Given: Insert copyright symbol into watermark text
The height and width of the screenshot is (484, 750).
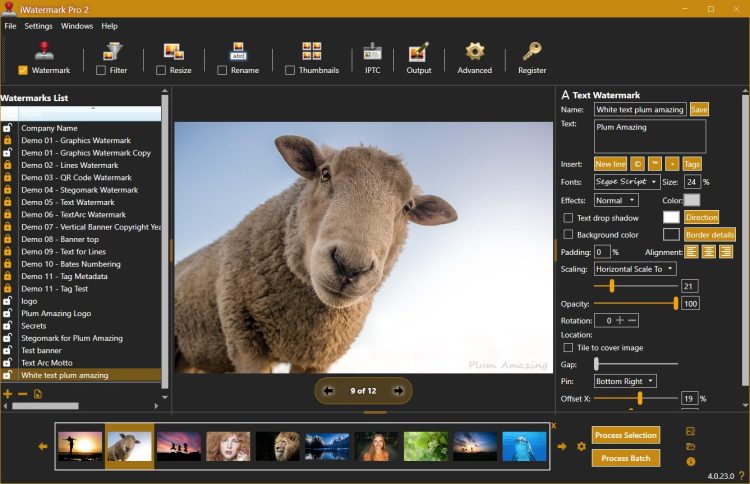Looking at the screenshot, I should click(x=636, y=163).
